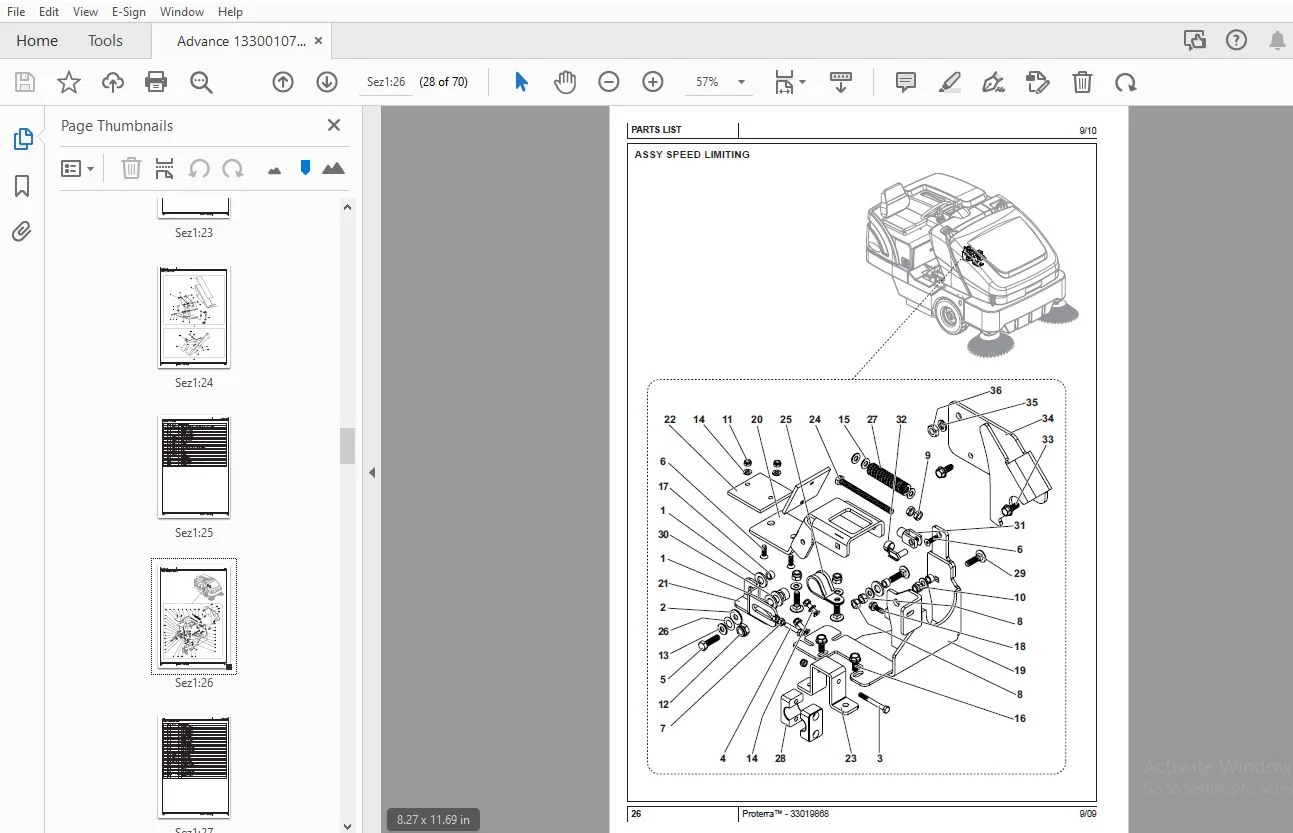Print the document with printer icon
The height and width of the screenshot is (833, 1293).
coord(156,82)
